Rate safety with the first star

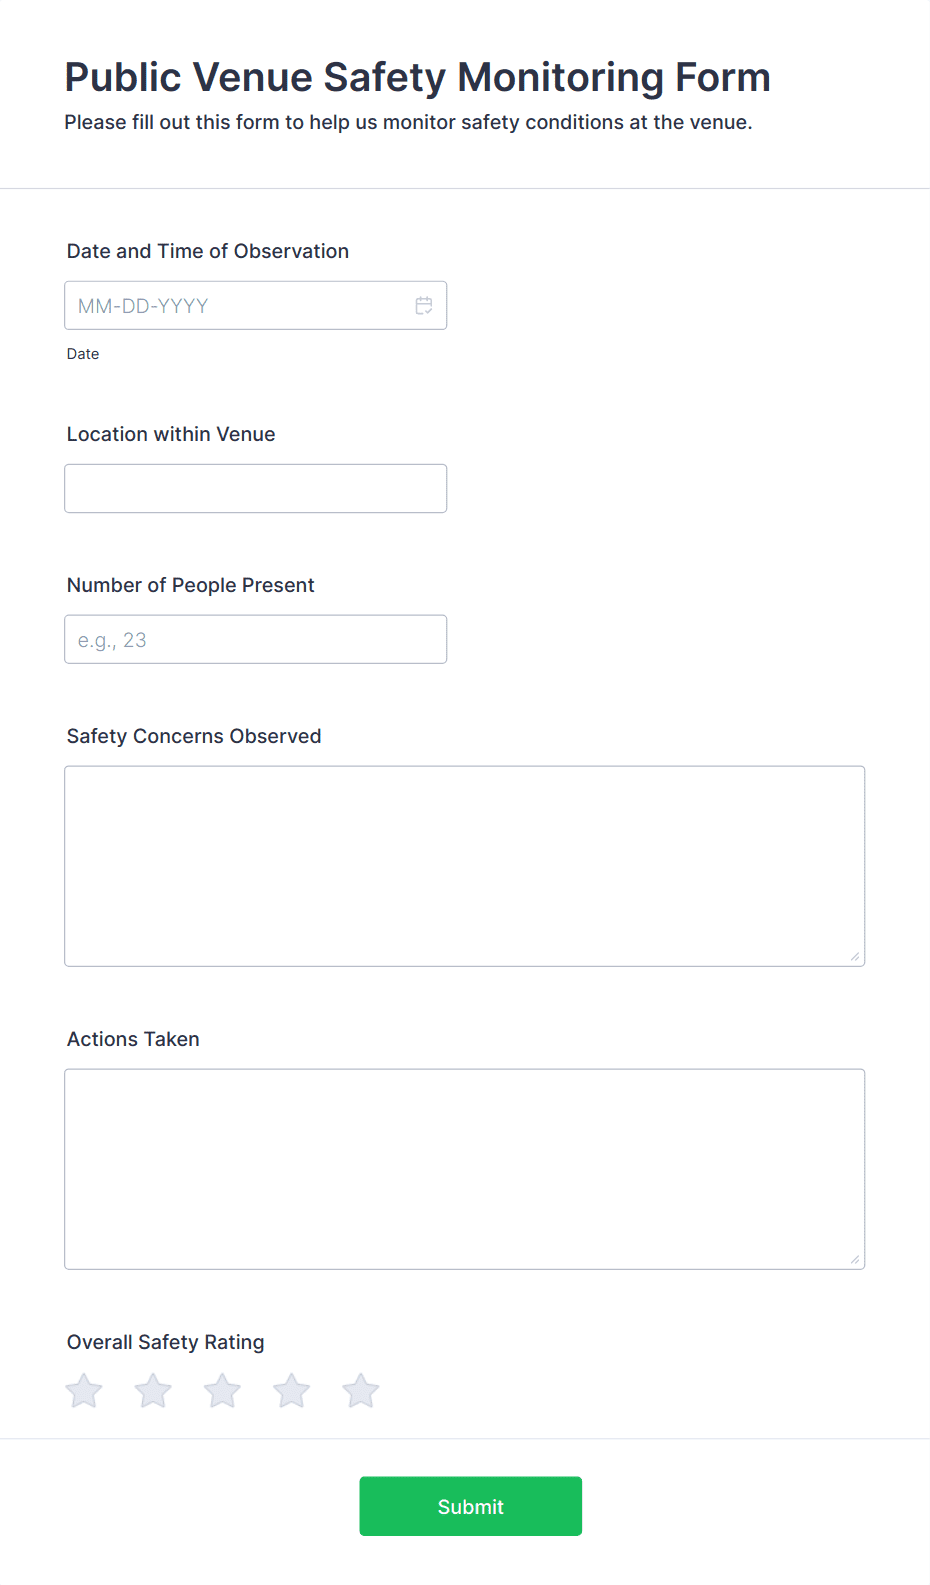84,1390
